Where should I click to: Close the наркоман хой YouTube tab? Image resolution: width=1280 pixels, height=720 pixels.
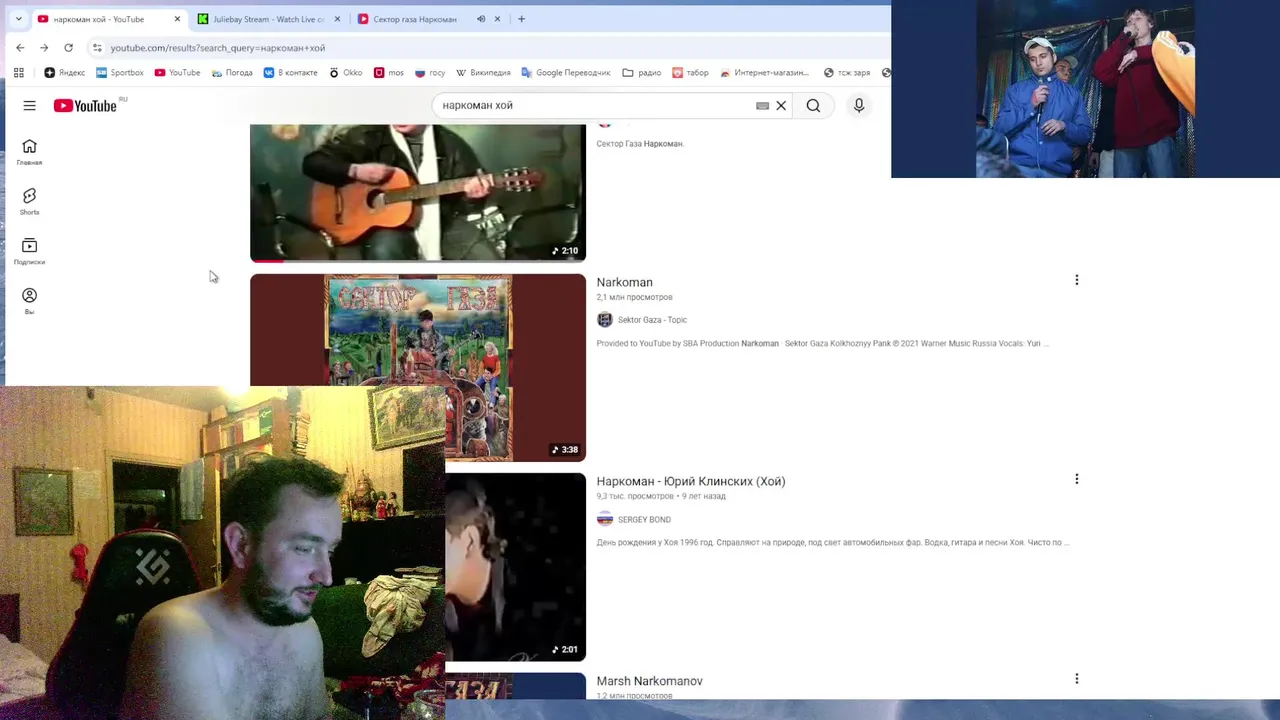point(177,19)
